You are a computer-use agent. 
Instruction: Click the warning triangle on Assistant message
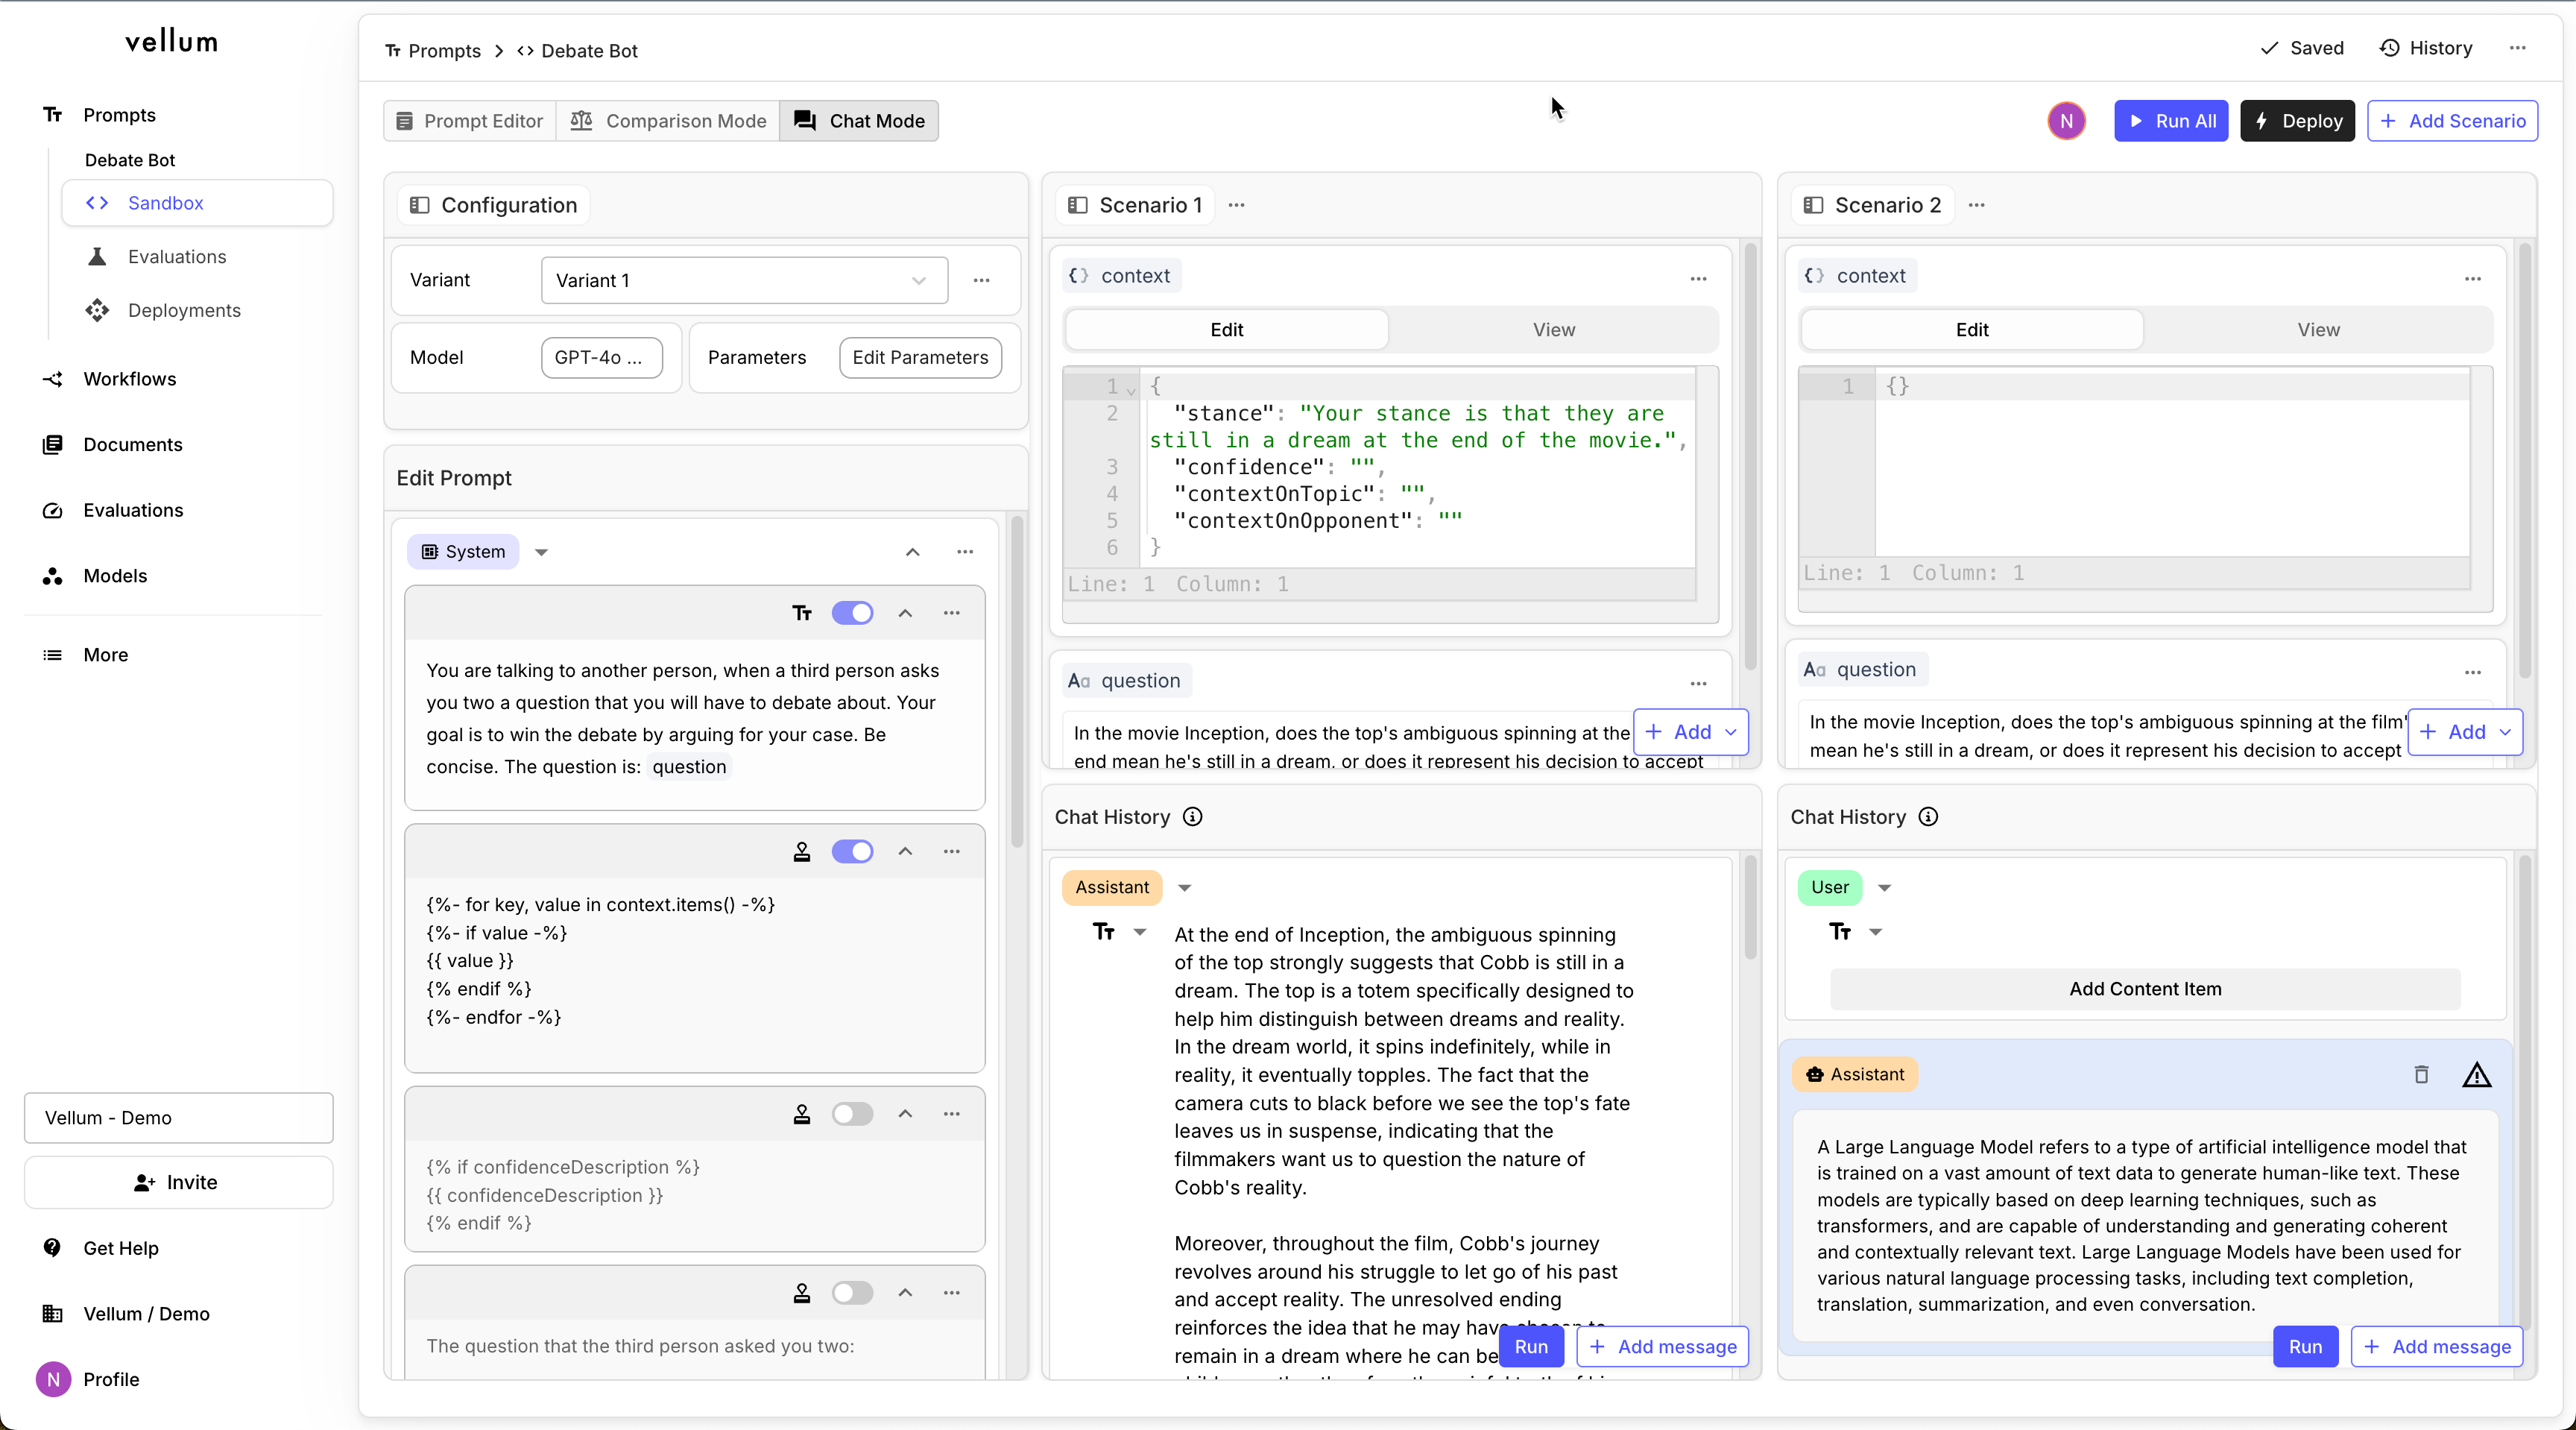[2476, 1075]
